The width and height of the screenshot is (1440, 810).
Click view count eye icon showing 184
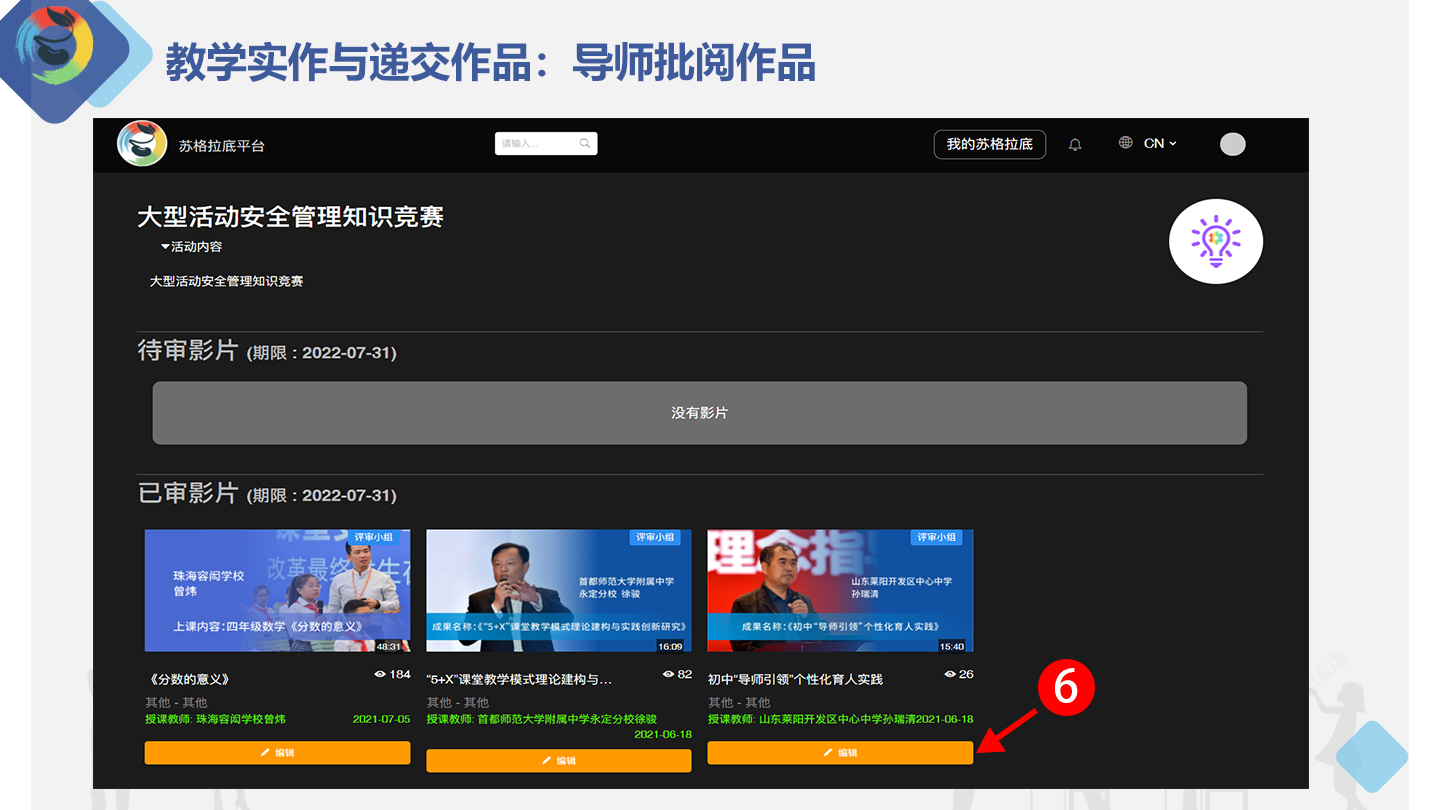(380, 674)
